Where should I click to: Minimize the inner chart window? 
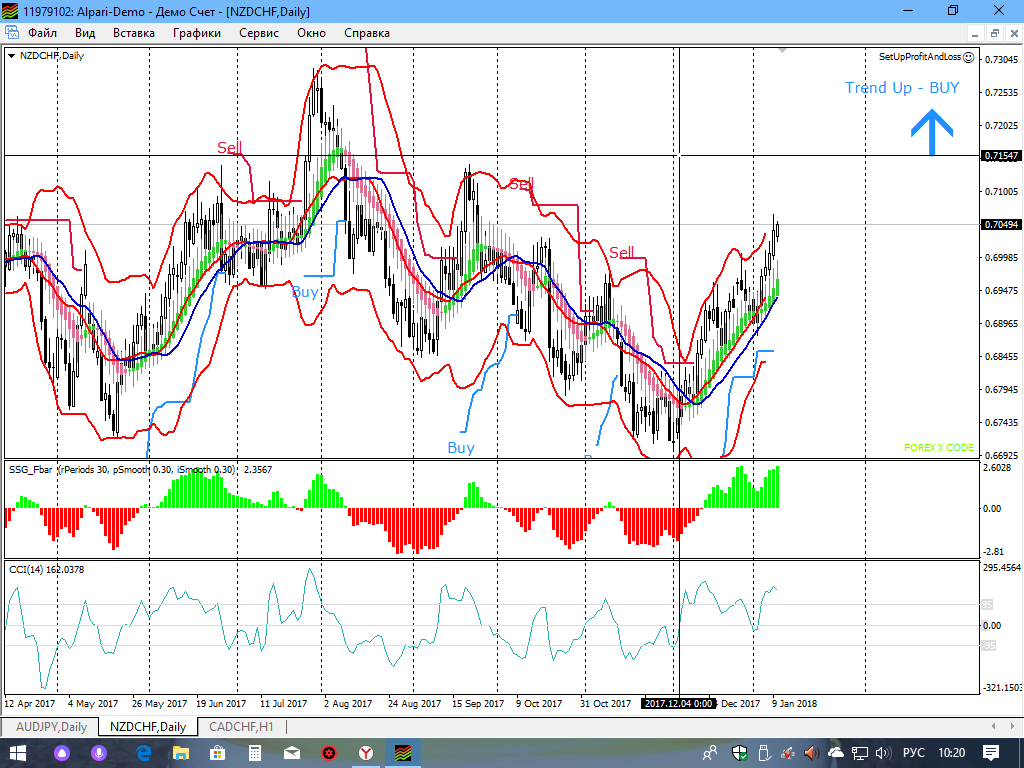(x=976, y=33)
